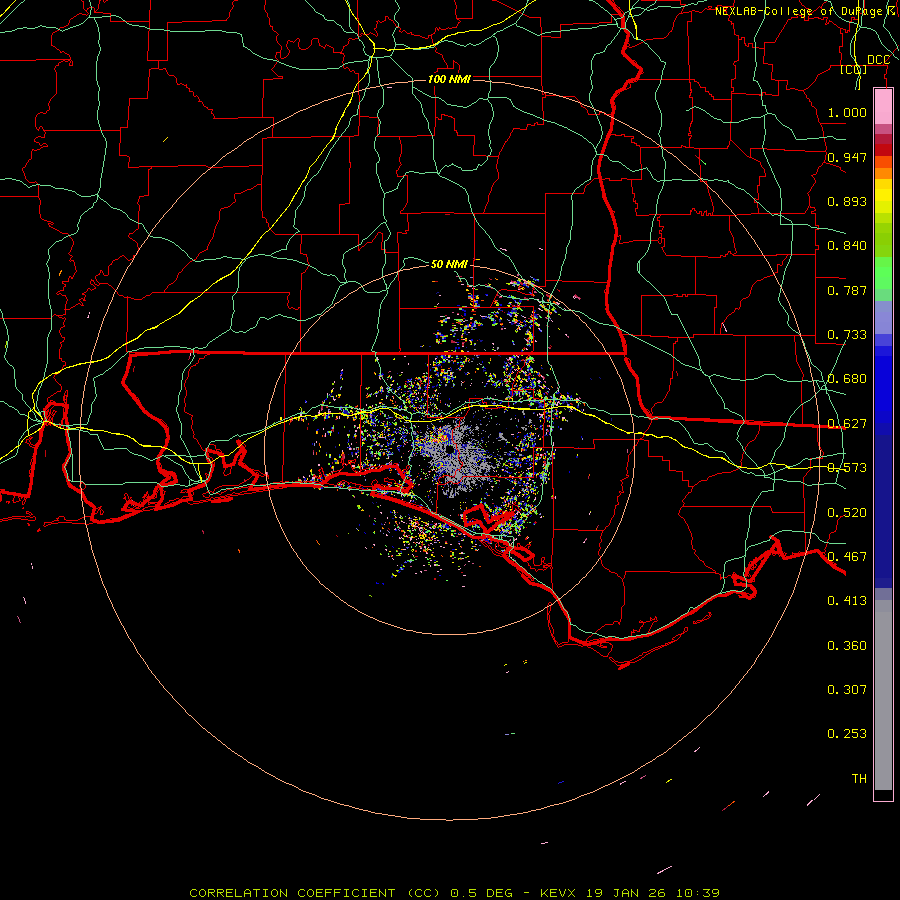Click the [CC] units label

[853, 70]
